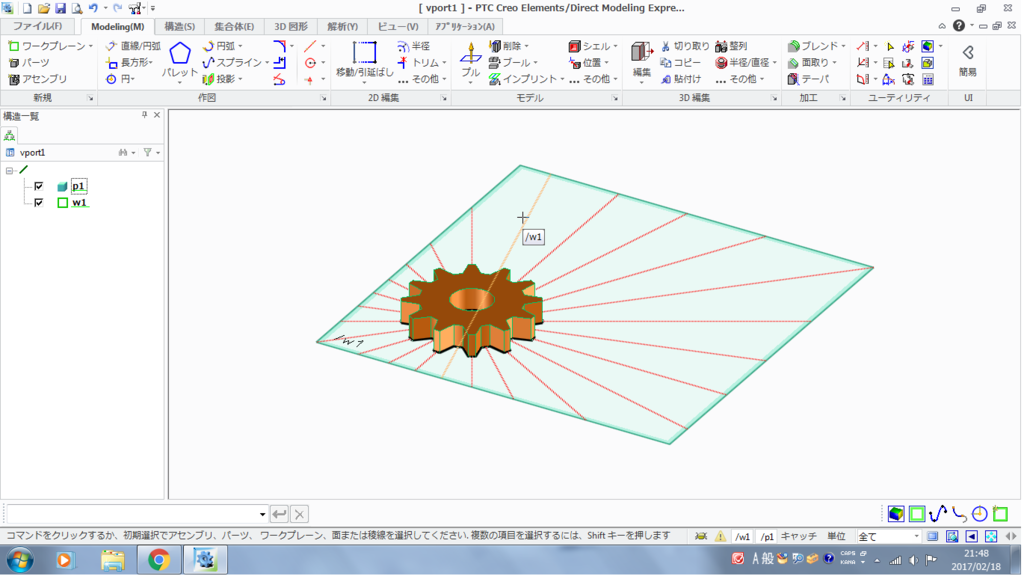Open the 全て selection filter dropdown
This screenshot has height=576, width=1024.
(916, 536)
